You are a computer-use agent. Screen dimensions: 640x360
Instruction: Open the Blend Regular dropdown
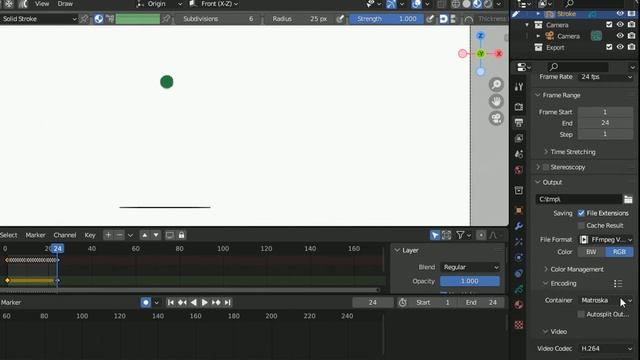coord(470,267)
